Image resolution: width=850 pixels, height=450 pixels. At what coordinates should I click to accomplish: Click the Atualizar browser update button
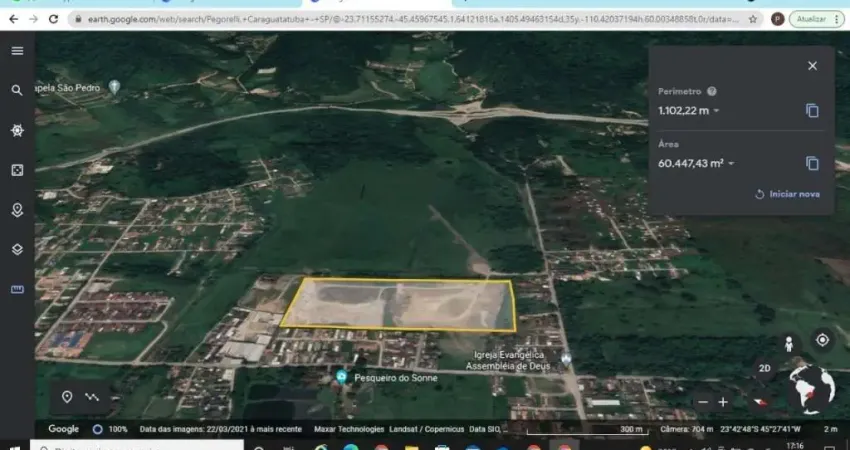coord(816,19)
